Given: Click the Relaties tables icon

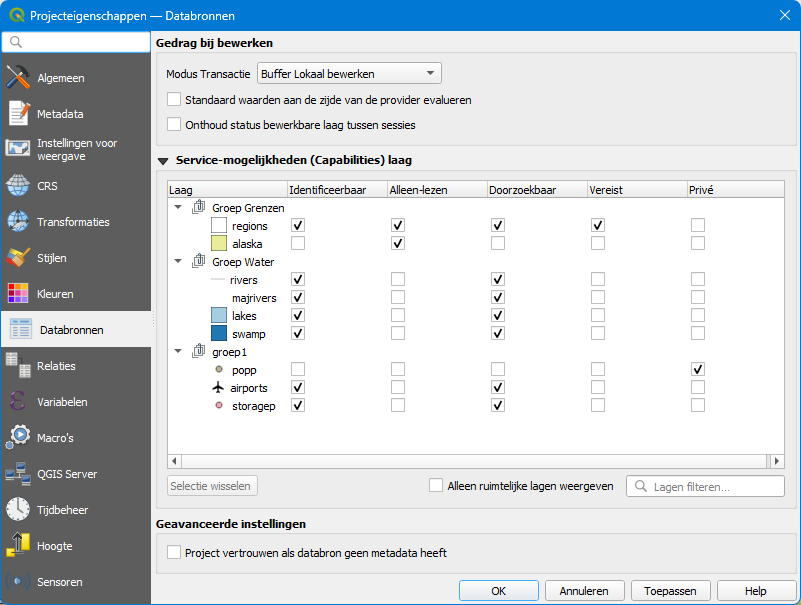Looking at the screenshot, I should (18, 365).
